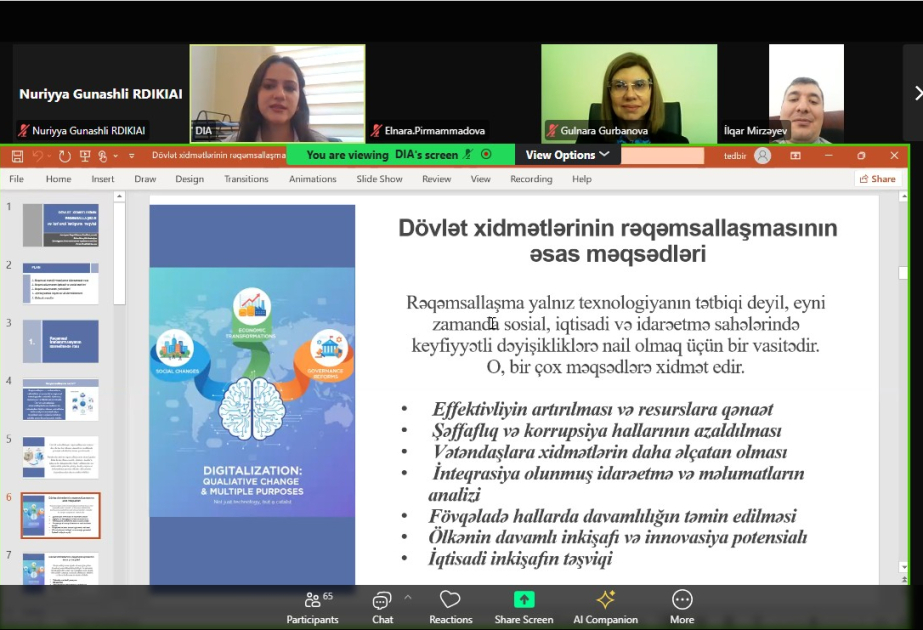Show next participants with the right arrow
923x630 pixels.
click(x=917, y=93)
